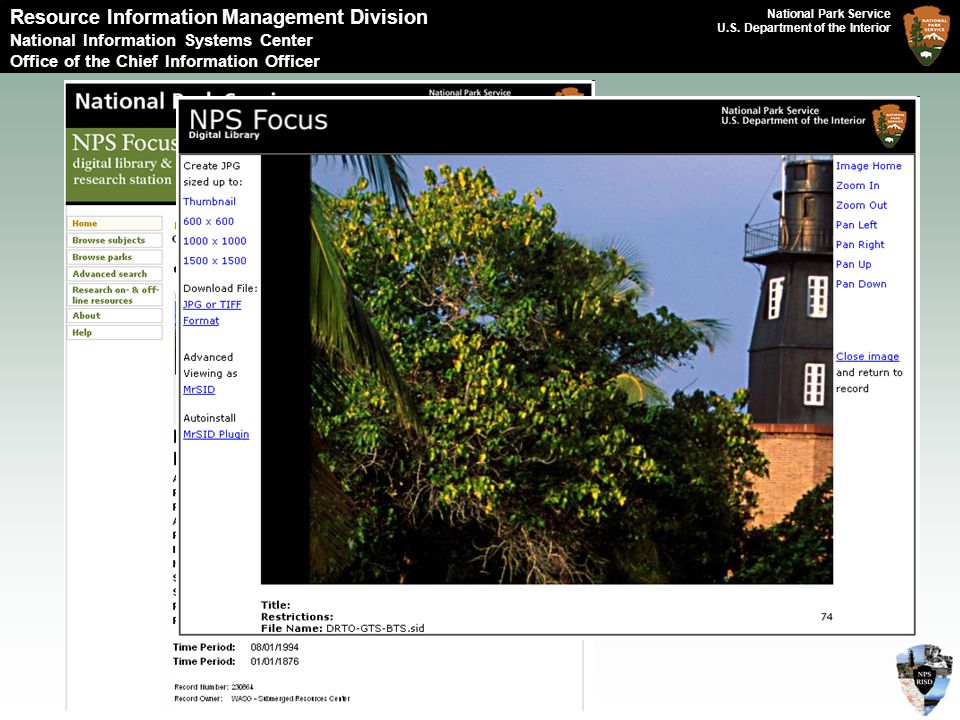Viewport: 960px width, 720px height.
Task: Open MrSID advanced viewing link
Action: 199,389
